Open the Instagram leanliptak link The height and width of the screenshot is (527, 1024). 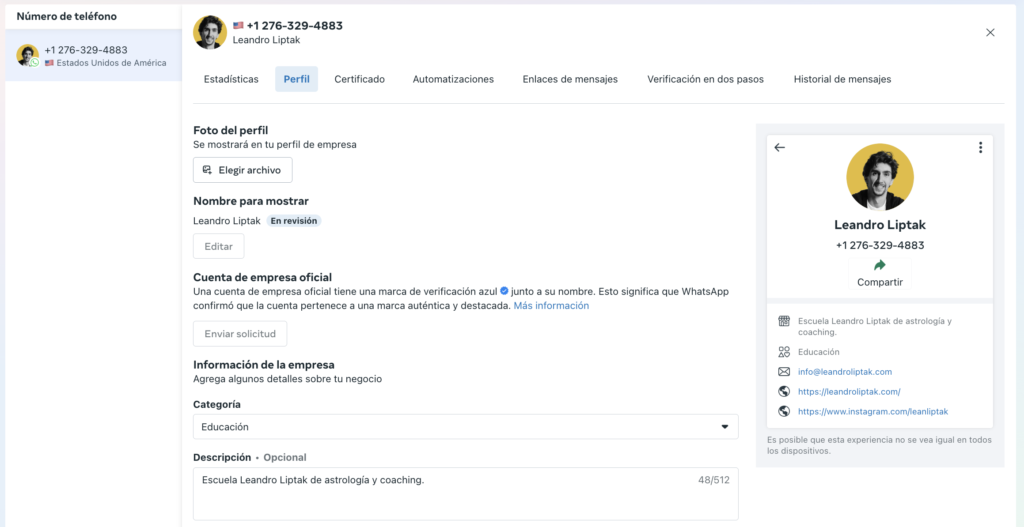pos(873,412)
